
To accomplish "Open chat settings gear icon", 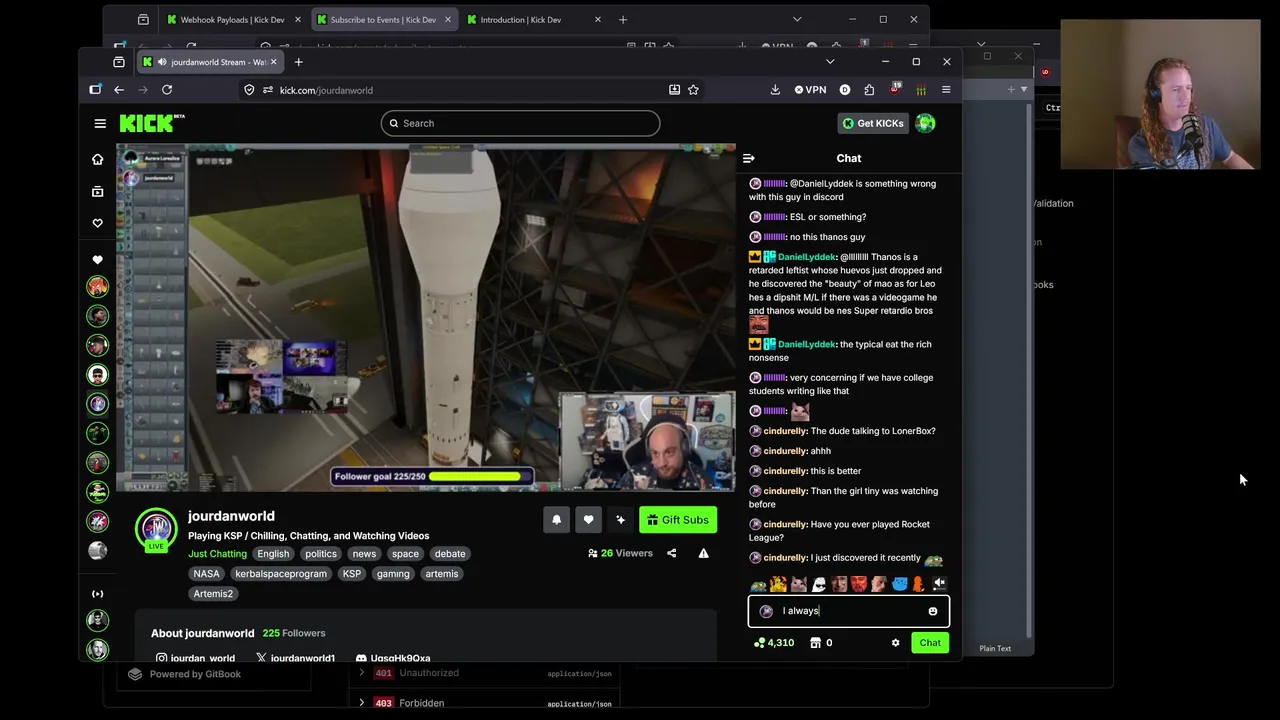I will [x=895, y=643].
